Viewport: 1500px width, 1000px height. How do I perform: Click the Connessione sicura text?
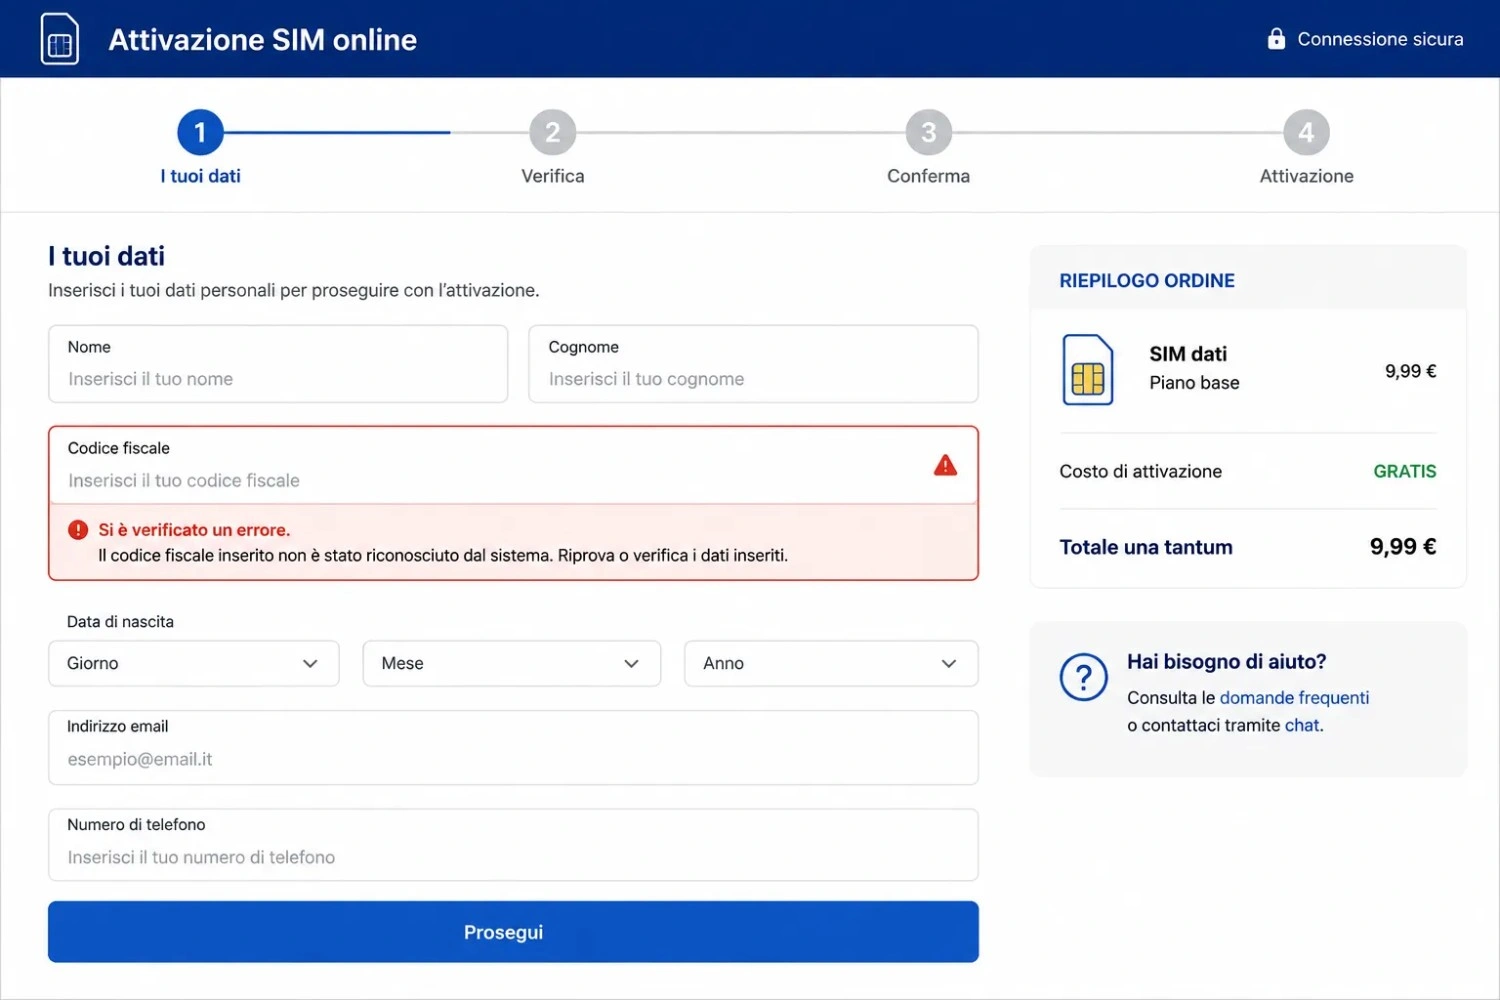(x=1380, y=39)
